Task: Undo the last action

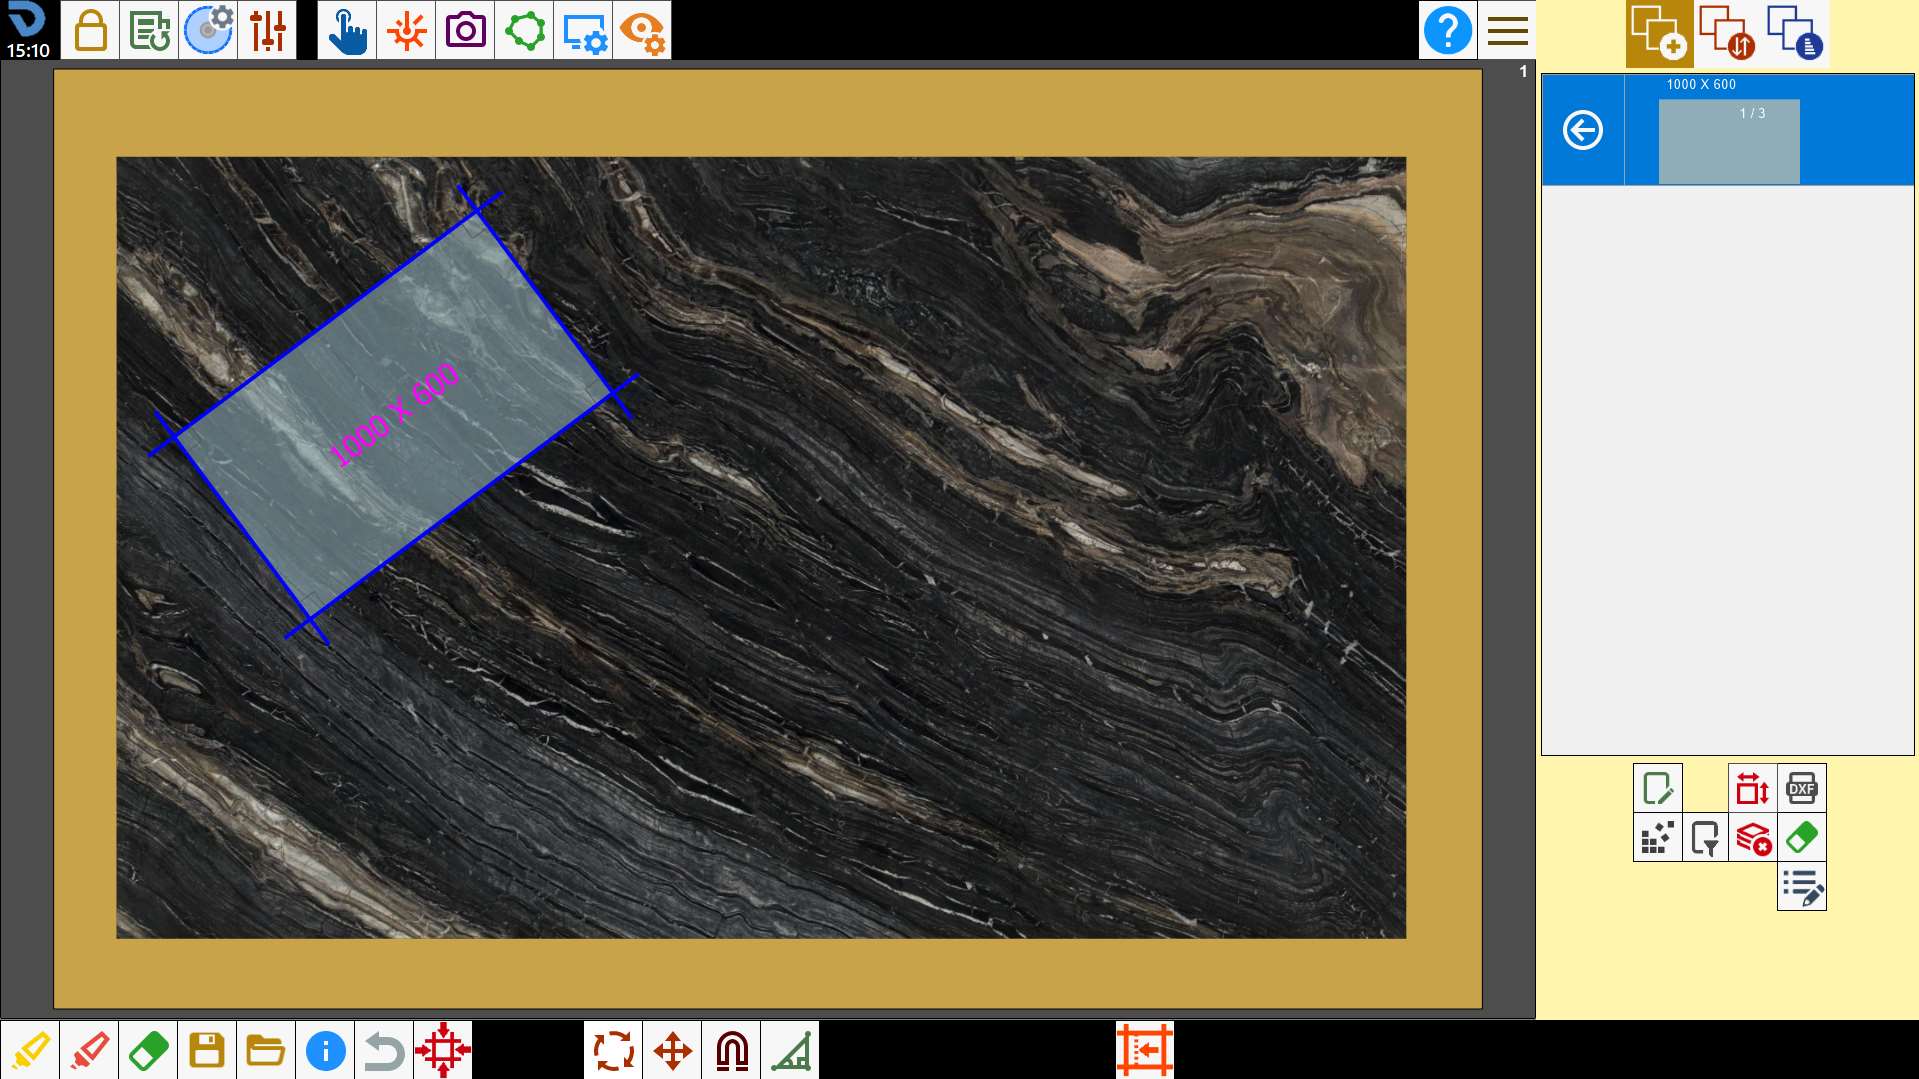Action: click(384, 1050)
